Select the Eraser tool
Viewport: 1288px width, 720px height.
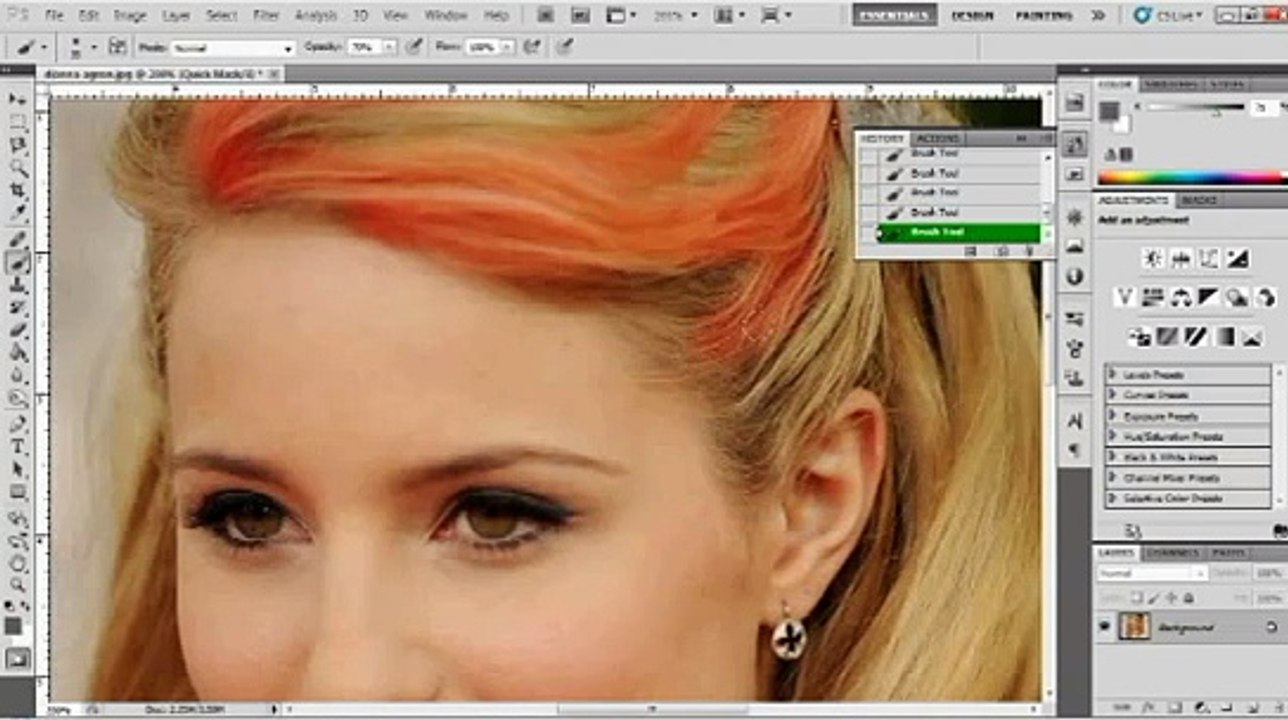(x=17, y=331)
